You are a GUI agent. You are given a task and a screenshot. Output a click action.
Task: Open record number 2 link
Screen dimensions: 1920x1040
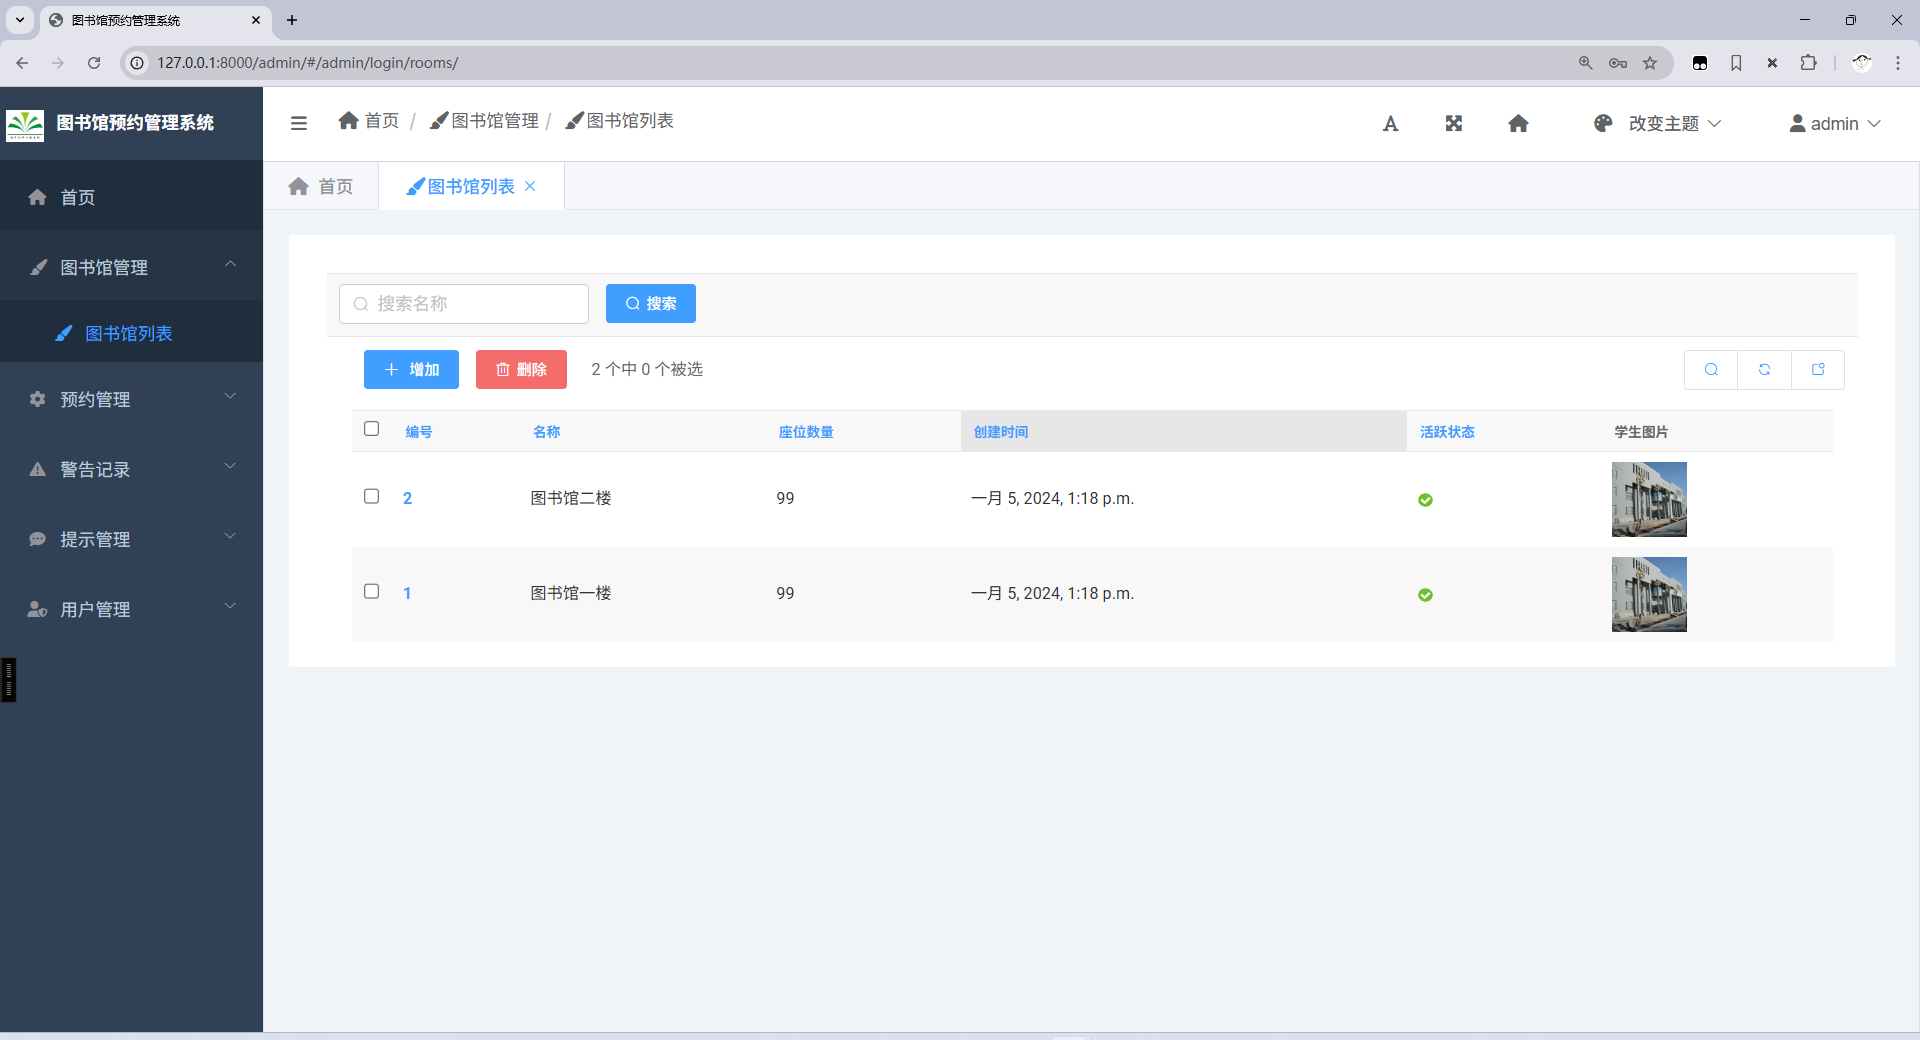[407, 499]
